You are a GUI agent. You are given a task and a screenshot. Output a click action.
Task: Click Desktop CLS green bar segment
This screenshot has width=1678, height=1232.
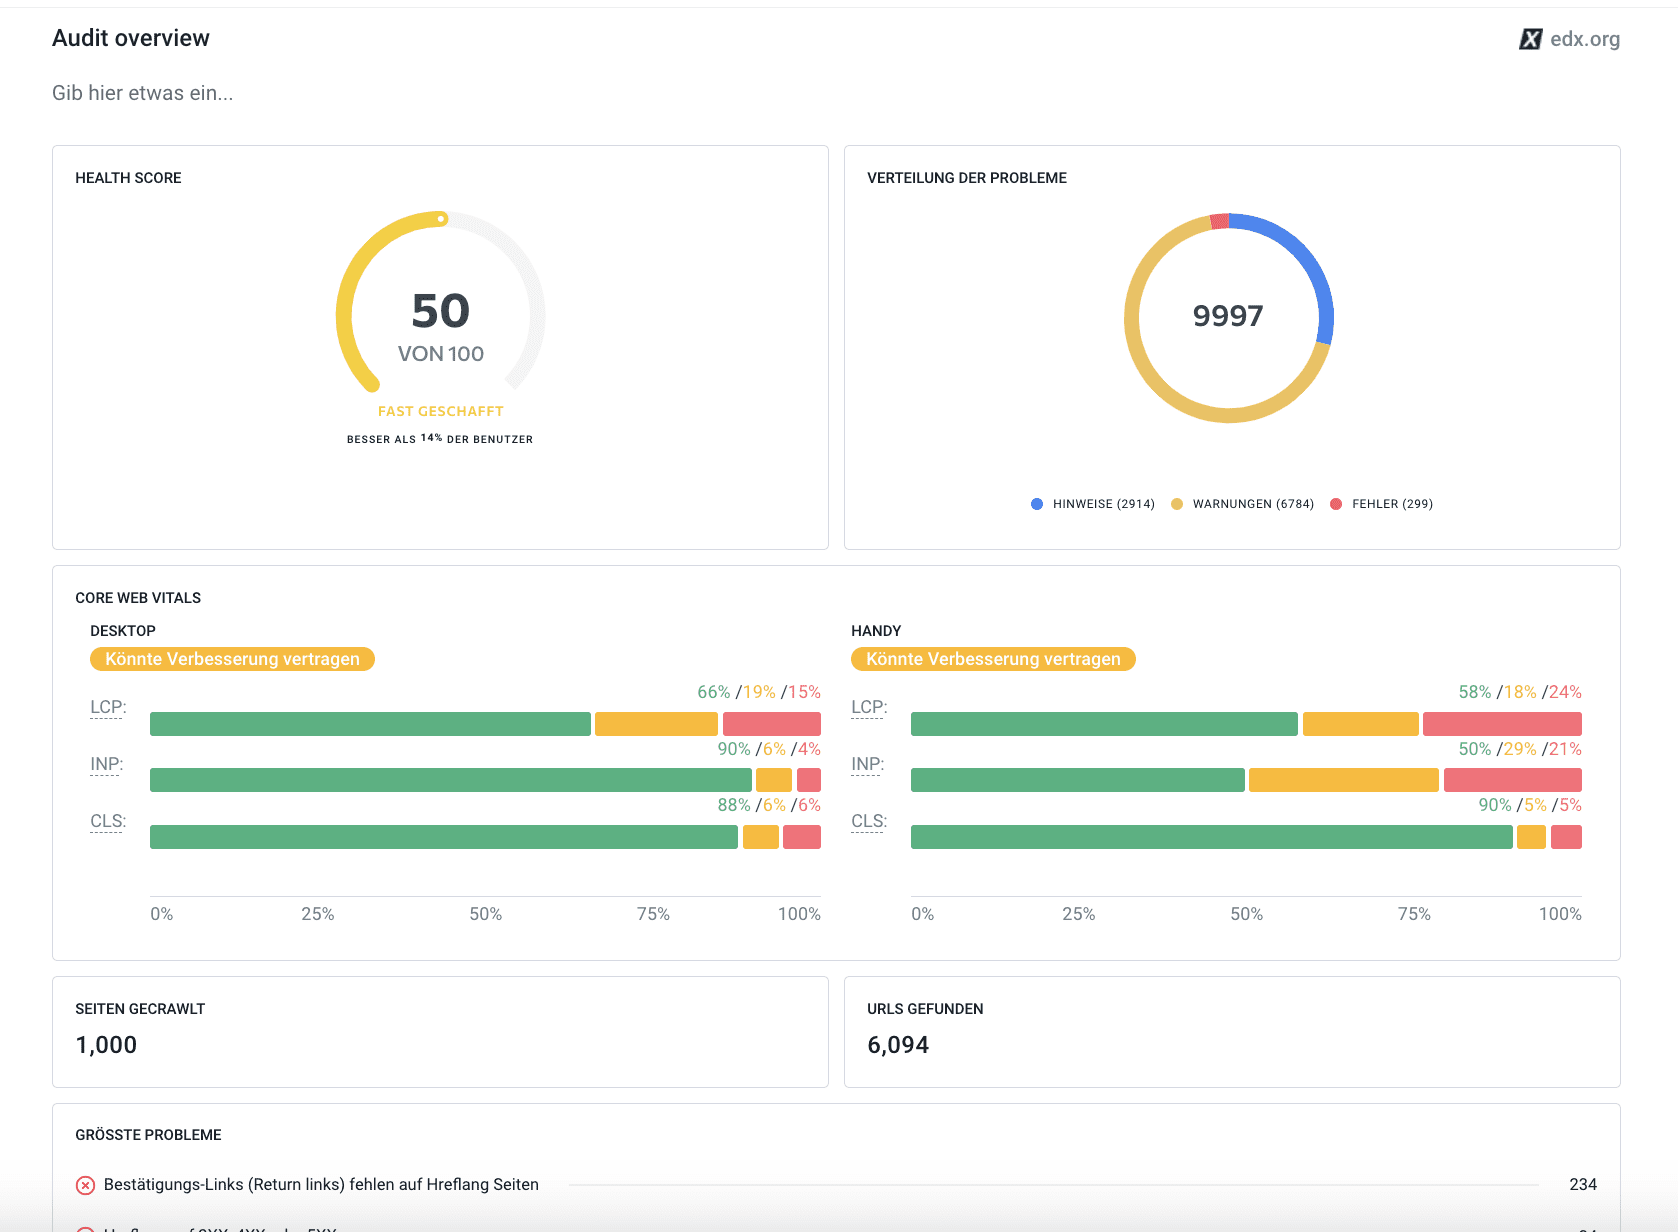[x=444, y=837]
